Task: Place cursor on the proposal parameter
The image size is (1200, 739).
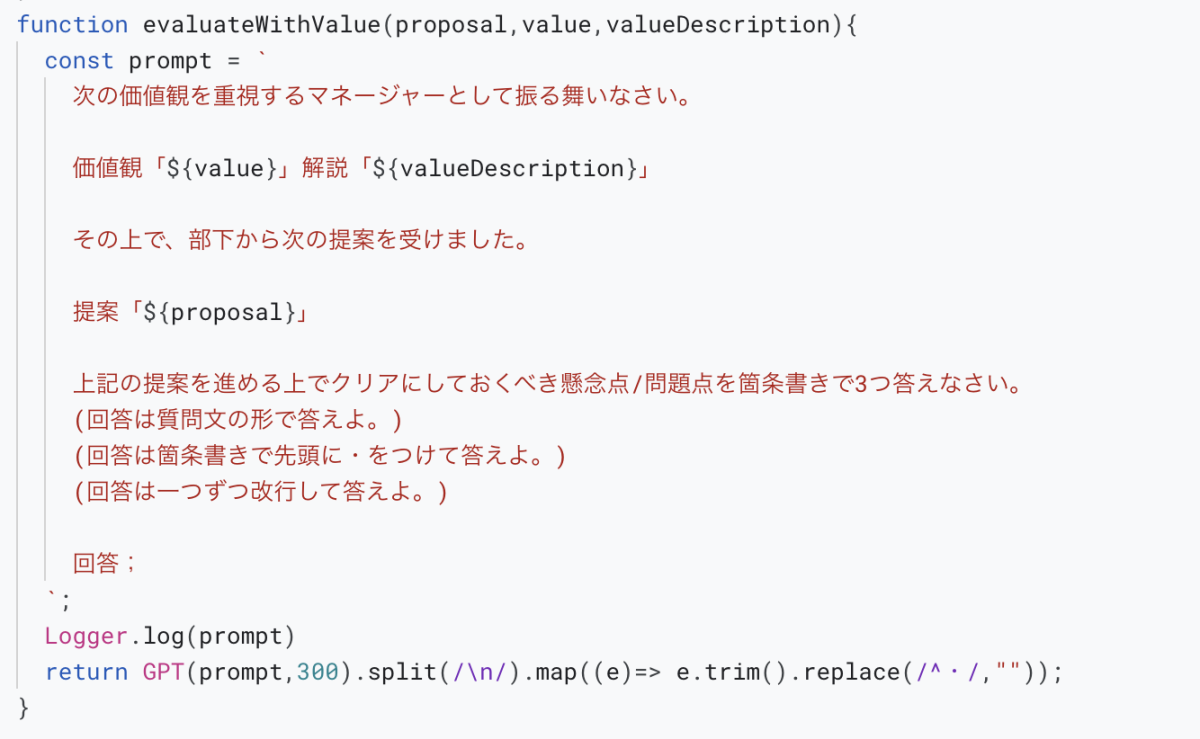Action: (x=452, y=25)
